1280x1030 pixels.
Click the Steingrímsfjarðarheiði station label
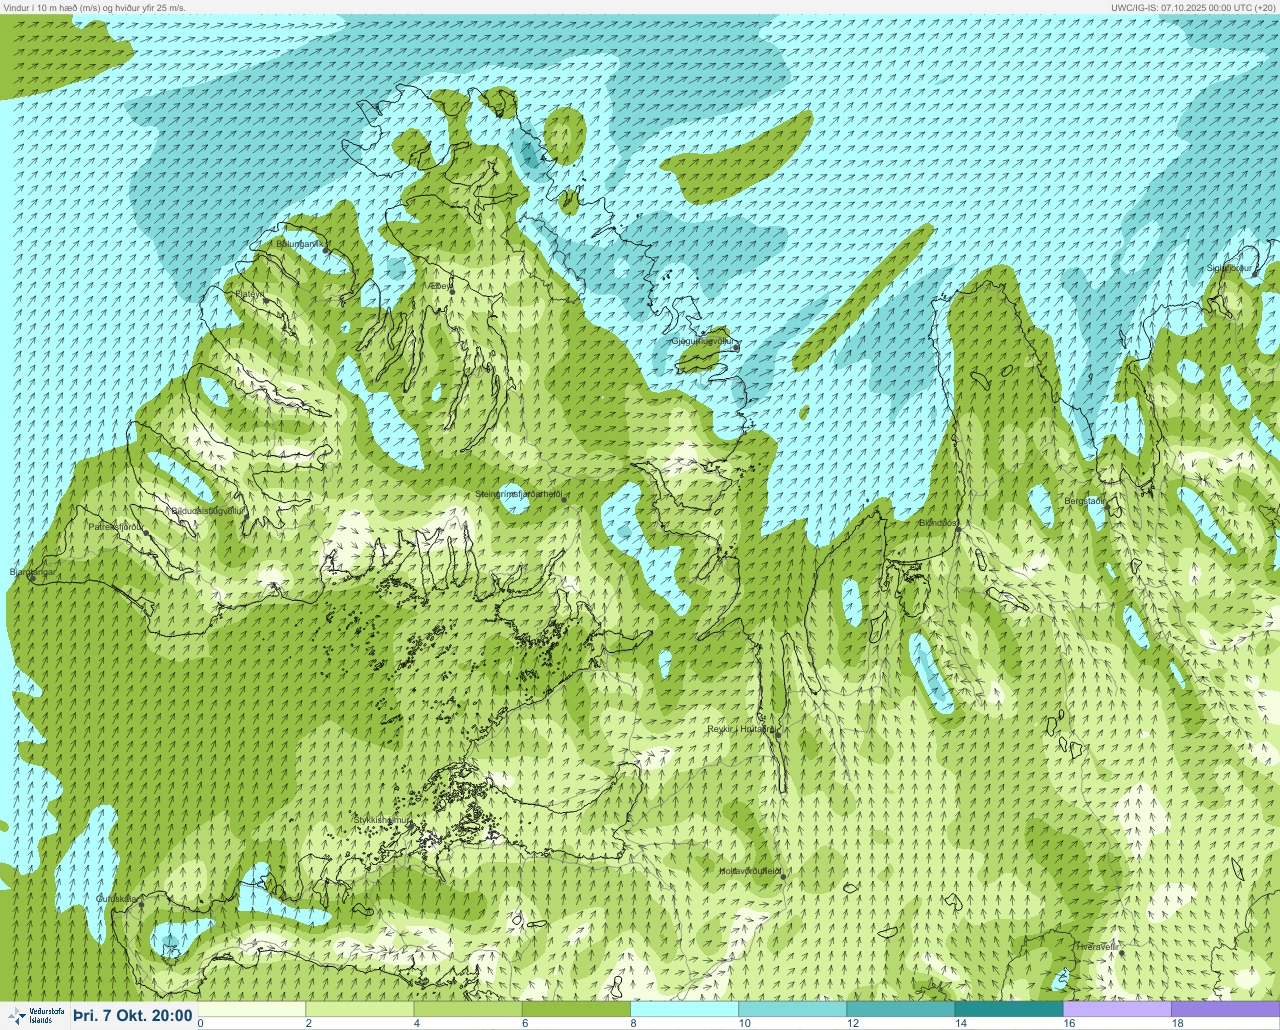(518, 494)
